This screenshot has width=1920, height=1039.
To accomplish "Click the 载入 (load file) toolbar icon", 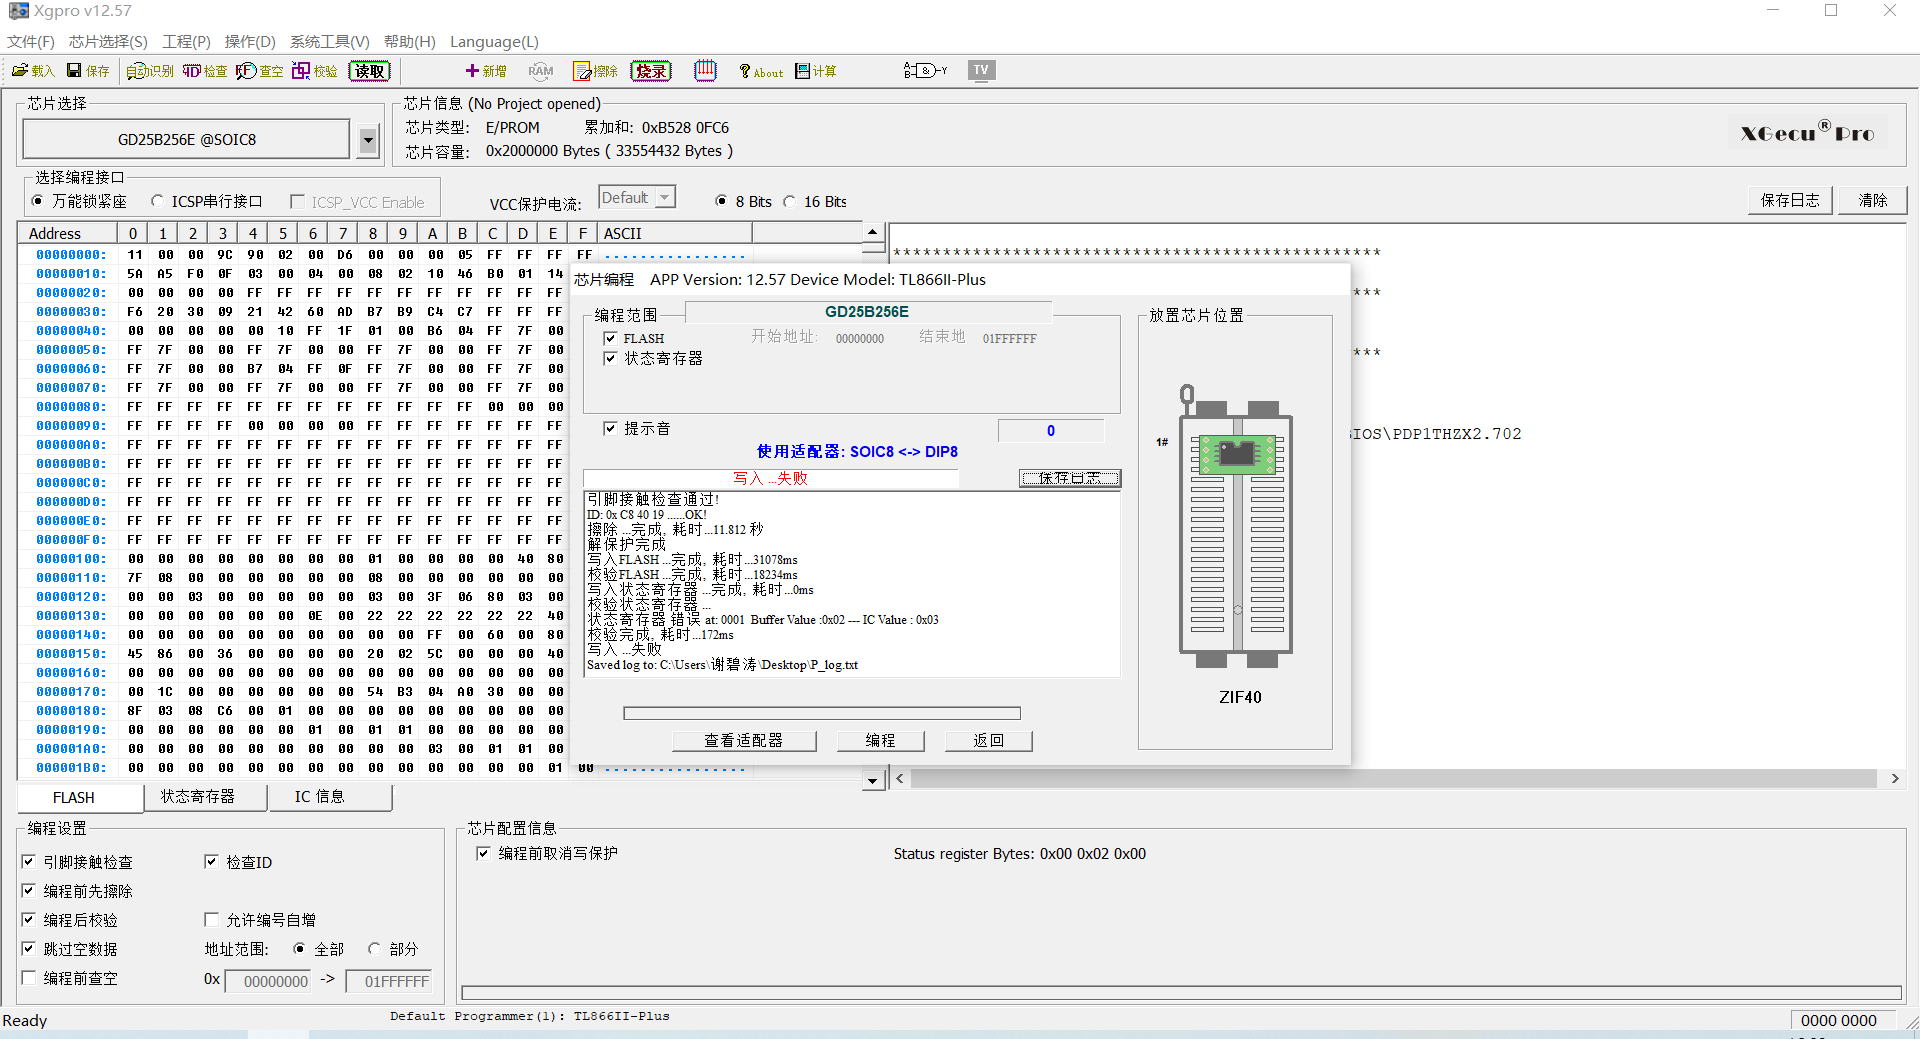I will pyautogui.click(x=33, y=71).
